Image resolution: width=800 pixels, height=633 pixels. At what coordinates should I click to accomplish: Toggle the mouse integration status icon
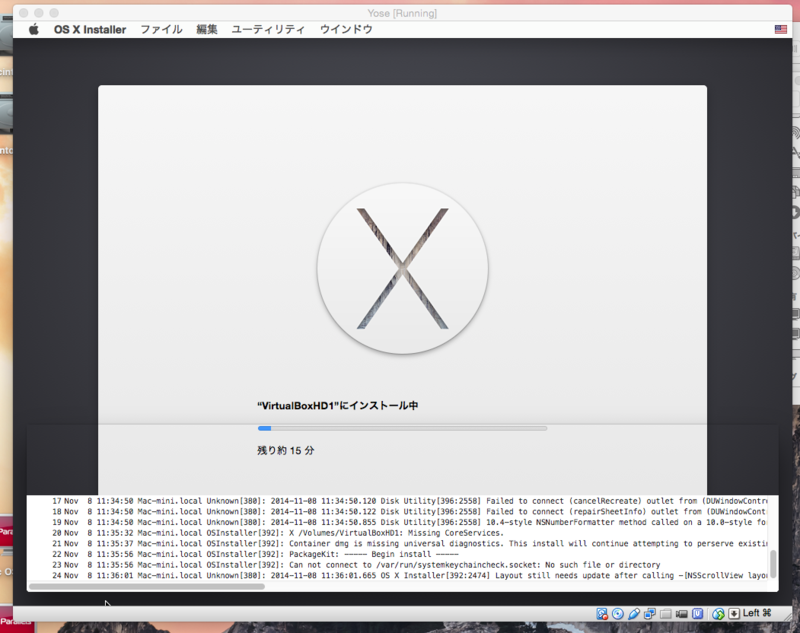718,614
